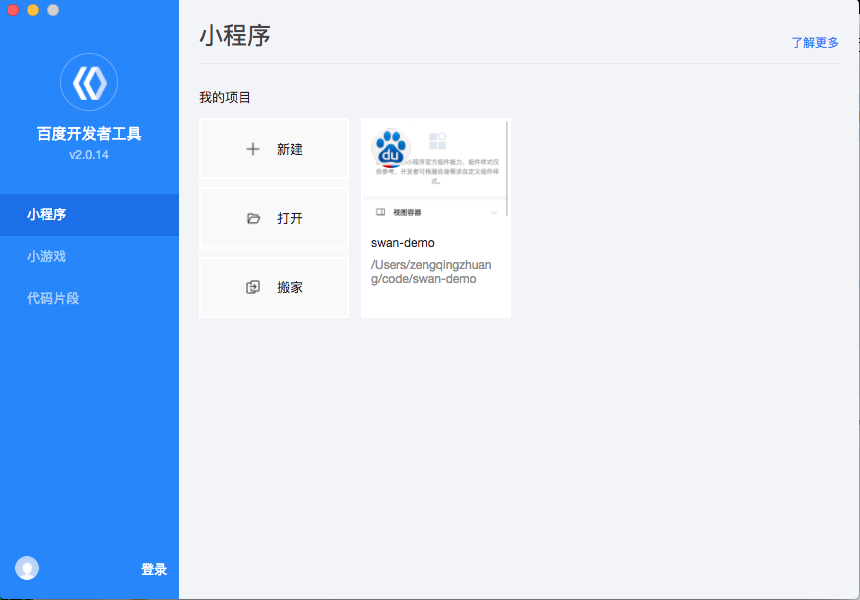Click the 登录 login link

pos(154,569)
